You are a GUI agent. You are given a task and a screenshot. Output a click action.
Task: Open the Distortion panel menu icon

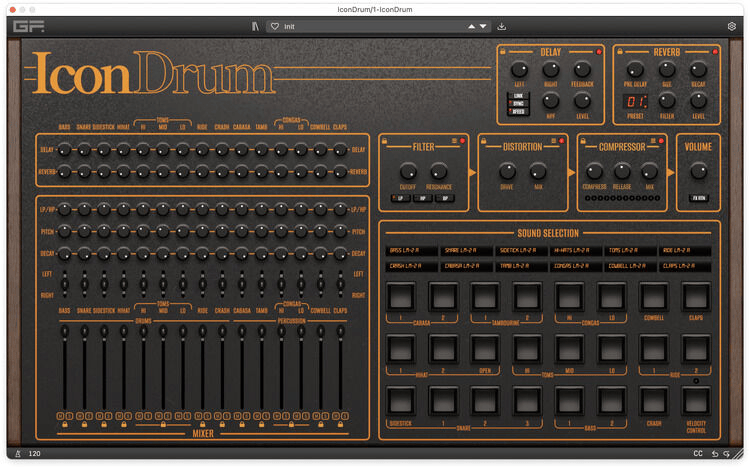coord(552,141)
